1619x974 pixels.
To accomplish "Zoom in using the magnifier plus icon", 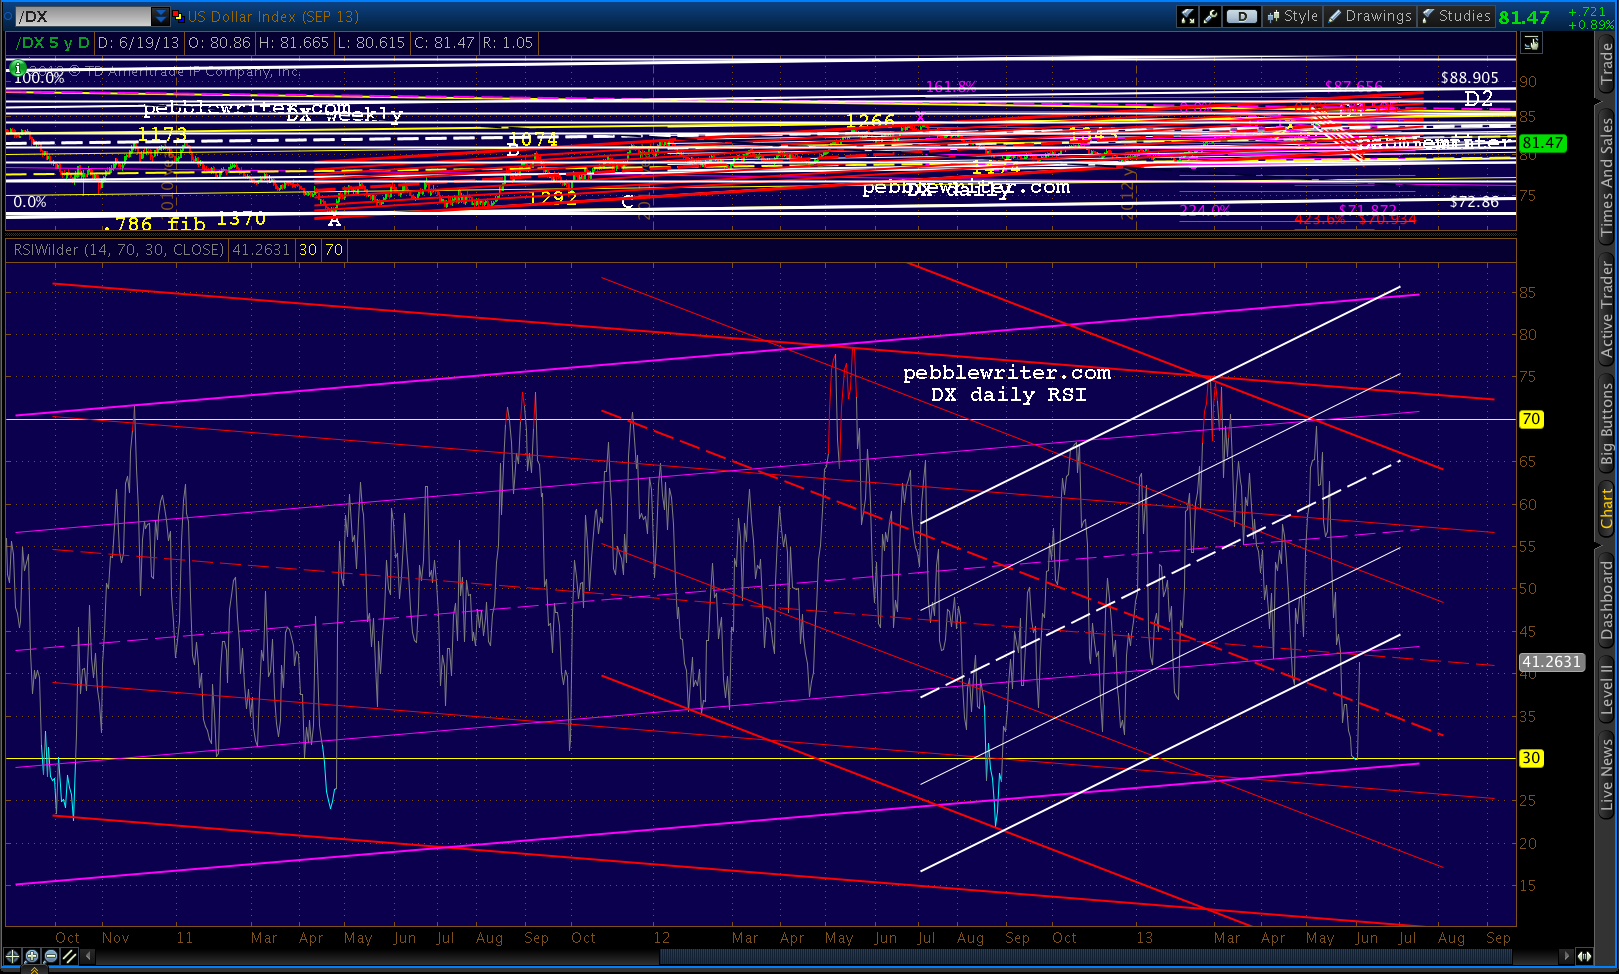I will [31, 956].
